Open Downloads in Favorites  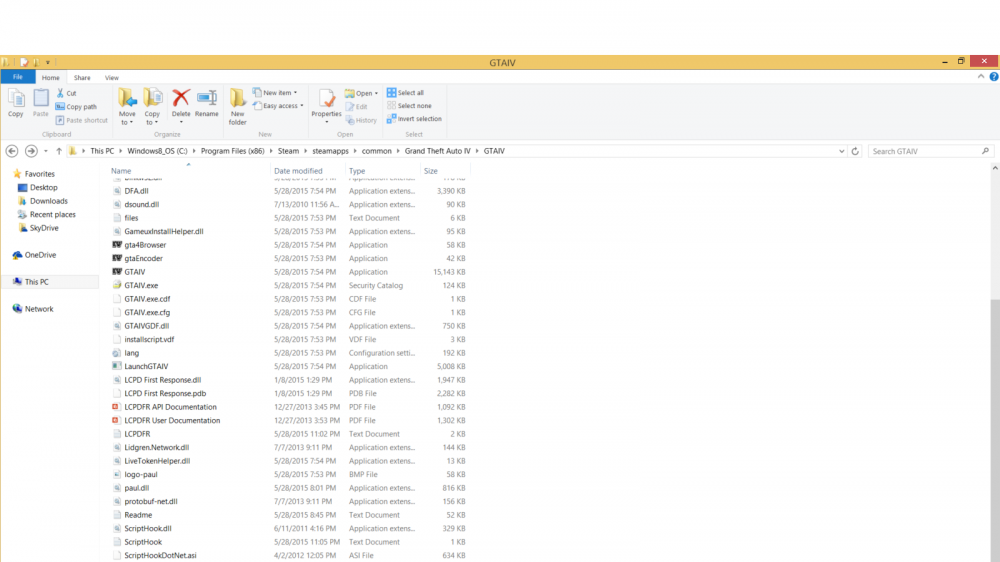(48, 201)
